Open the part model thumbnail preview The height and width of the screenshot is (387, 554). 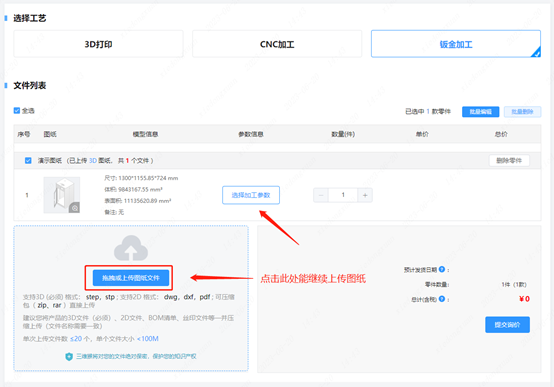coord(61,195)
